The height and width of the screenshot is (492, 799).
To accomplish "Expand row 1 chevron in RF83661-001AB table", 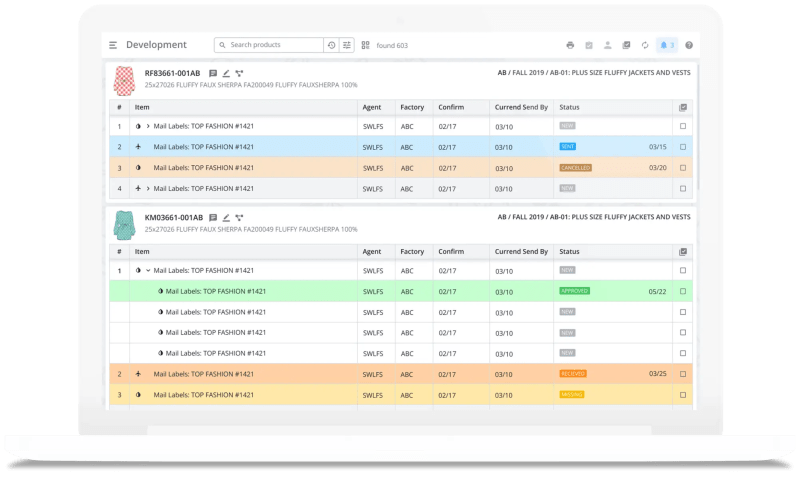I will (x=148, y=126).
